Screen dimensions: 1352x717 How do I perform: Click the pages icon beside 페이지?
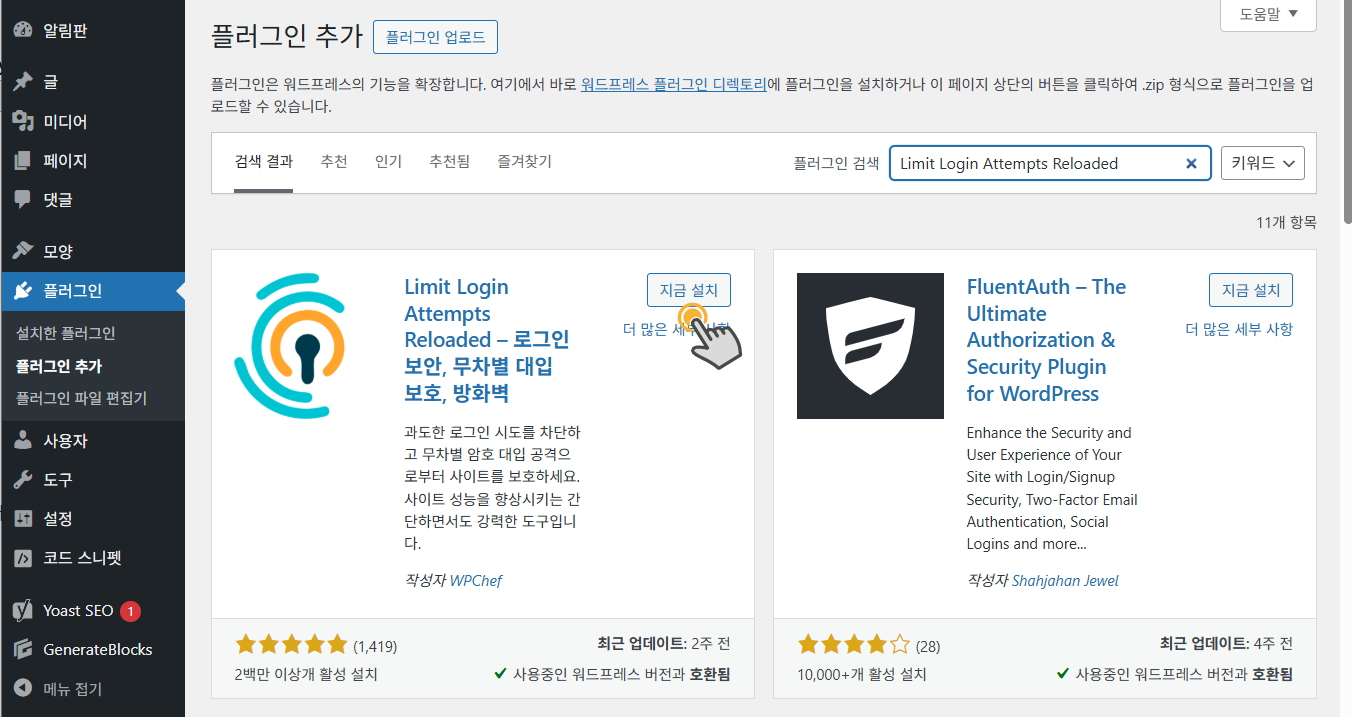[22, 160]
